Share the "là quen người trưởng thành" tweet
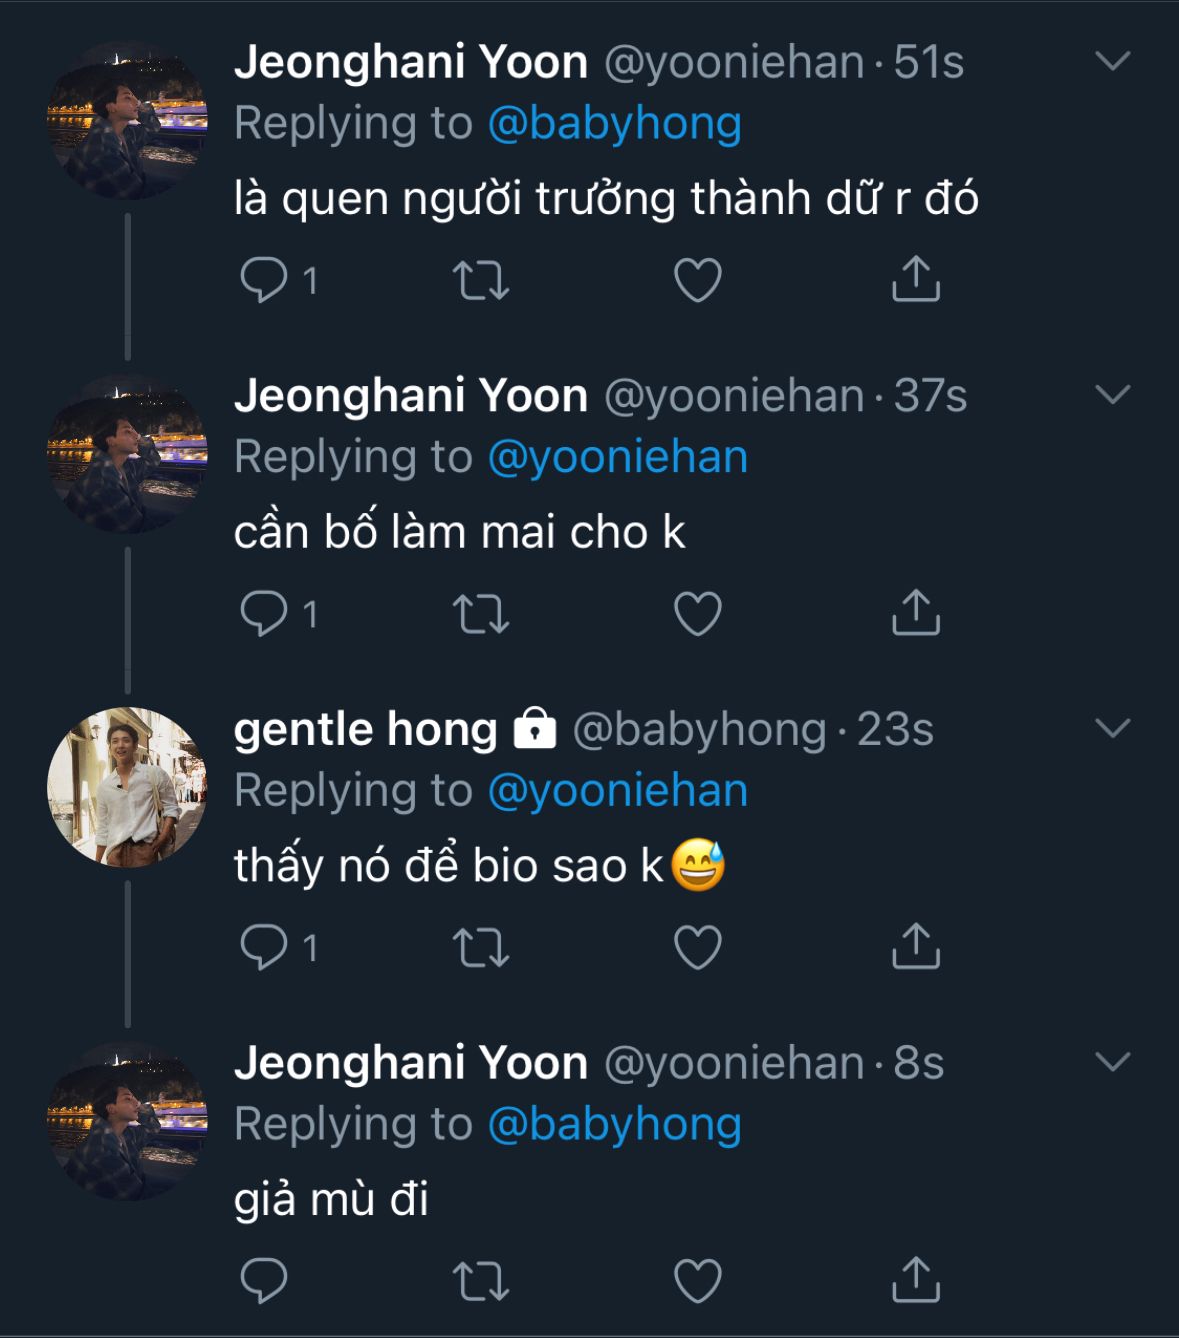The image size is (1179, 1338). (x=915, y=279)
